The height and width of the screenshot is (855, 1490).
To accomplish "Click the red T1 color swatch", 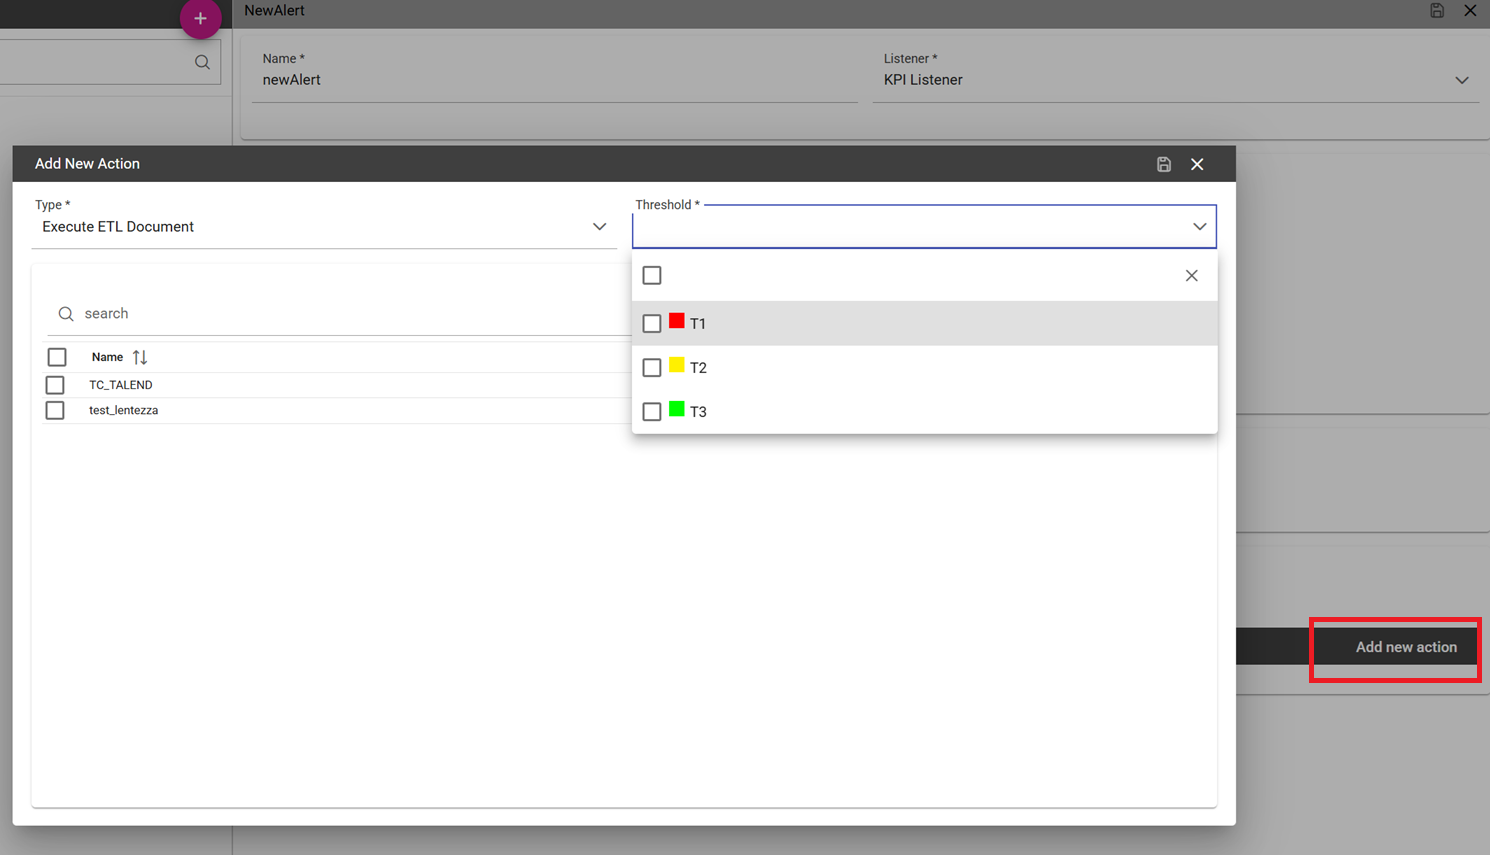I will (x=677, y=321).
